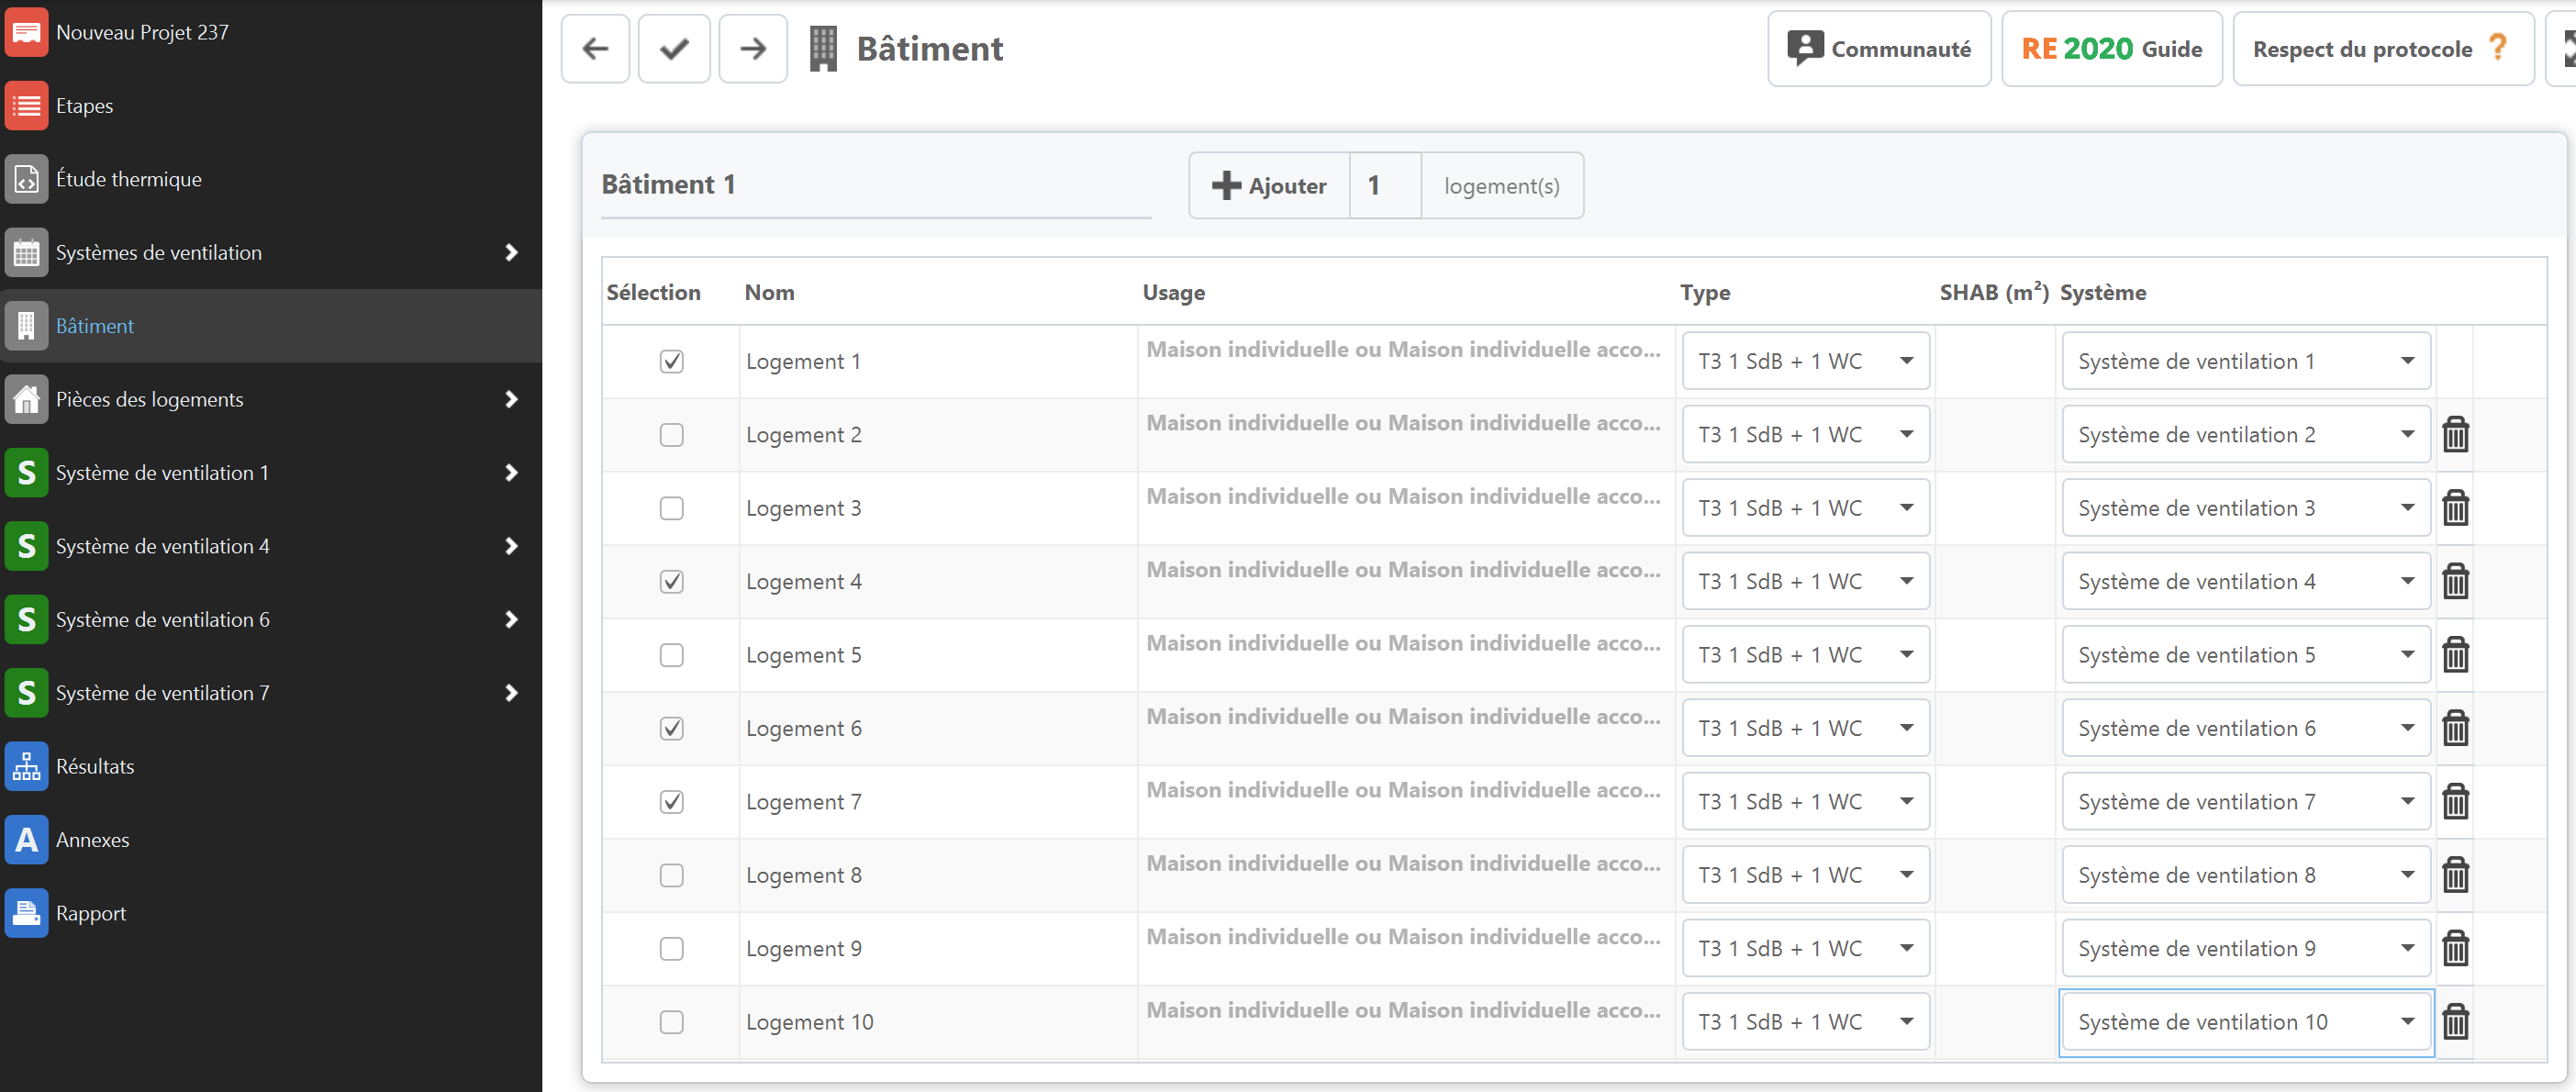Delete Logement 2 with trash icon
Image resolution: width=2576 pixels, height=1092 pixels.
click(x=2455, y=435)
